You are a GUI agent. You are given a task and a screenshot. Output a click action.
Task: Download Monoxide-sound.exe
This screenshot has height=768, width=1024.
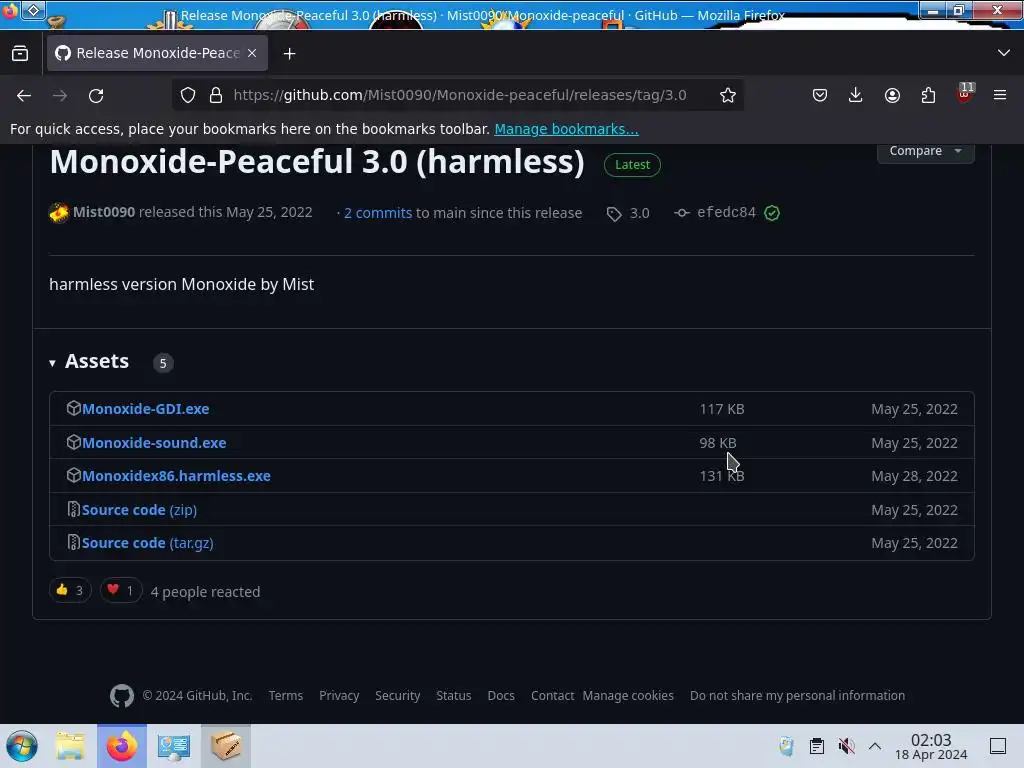[153, 443]
